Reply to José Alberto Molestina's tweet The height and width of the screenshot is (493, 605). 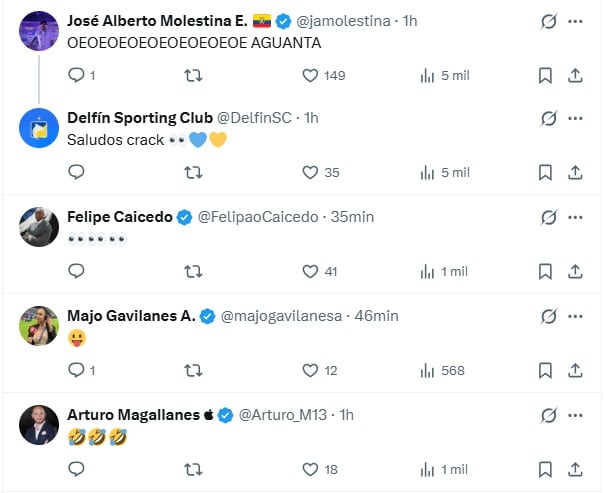76,75
